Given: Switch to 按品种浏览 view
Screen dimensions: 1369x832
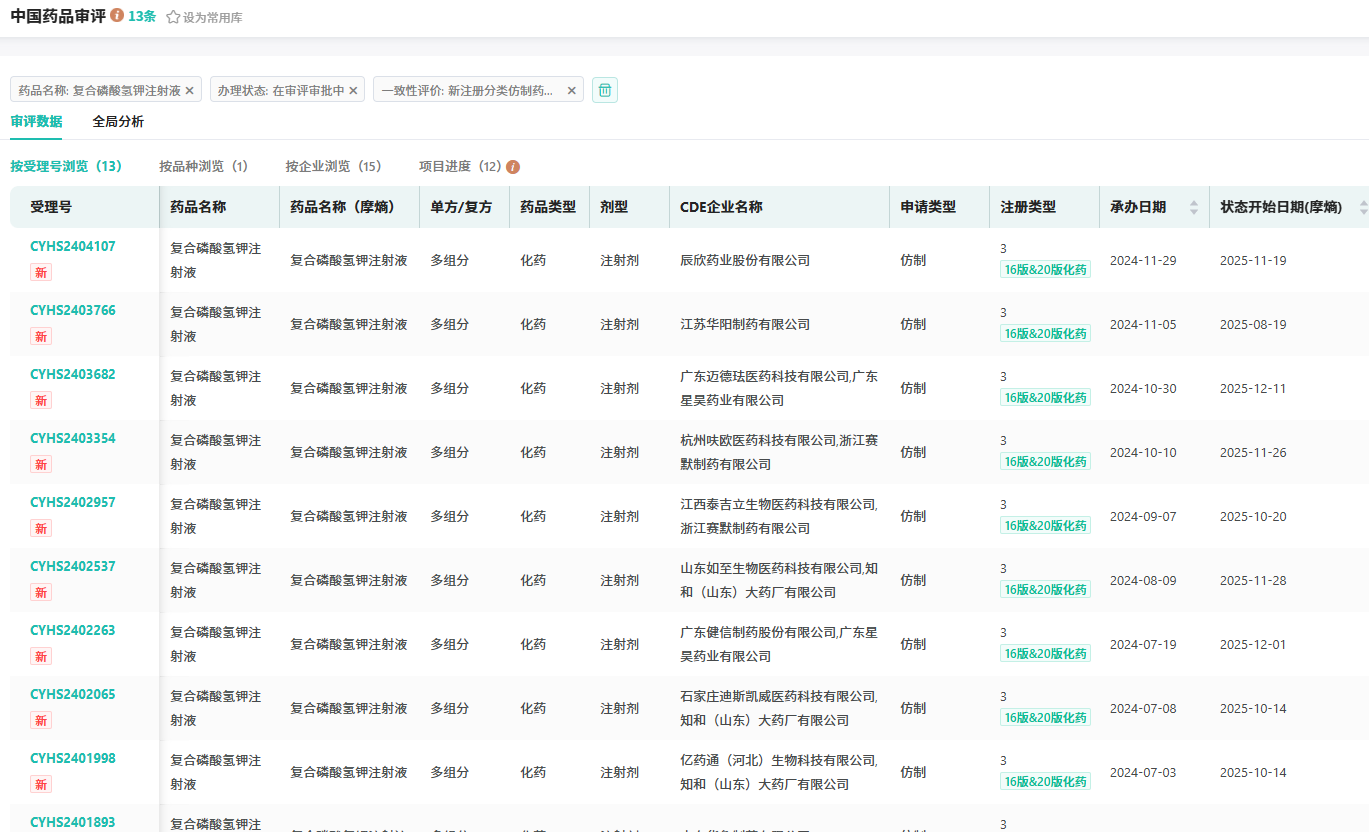Looking at the screenshot, I should 203,166.
